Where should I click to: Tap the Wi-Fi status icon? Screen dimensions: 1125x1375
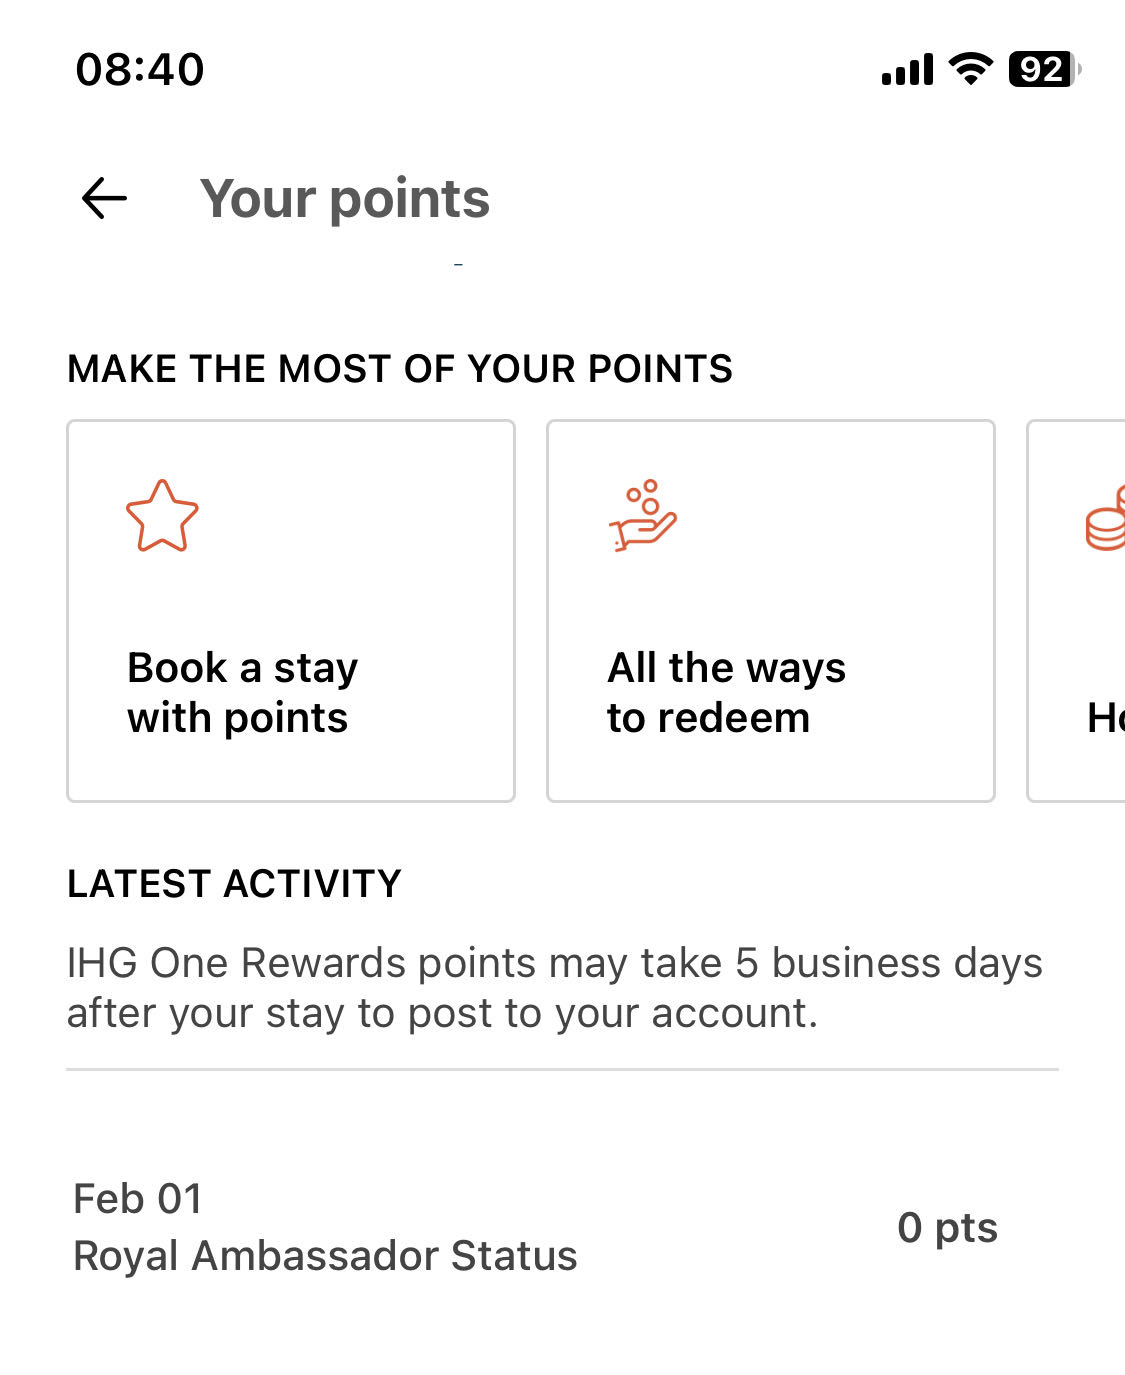pos(970,69)
